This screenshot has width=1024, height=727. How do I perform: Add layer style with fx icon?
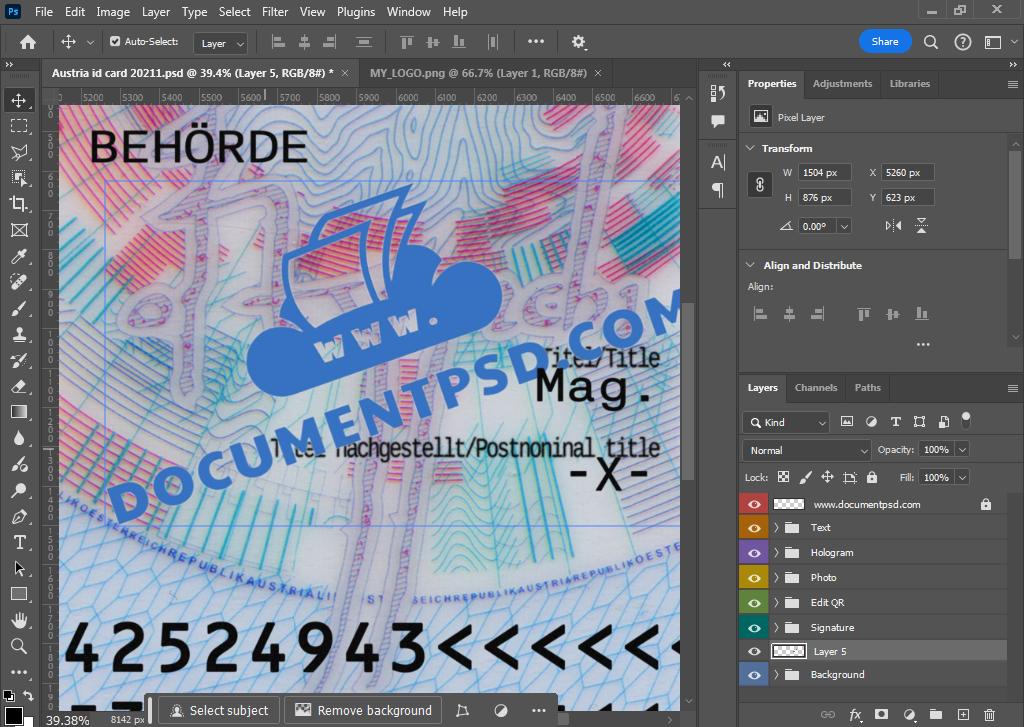pyautogui.click(x=855, y=715)
